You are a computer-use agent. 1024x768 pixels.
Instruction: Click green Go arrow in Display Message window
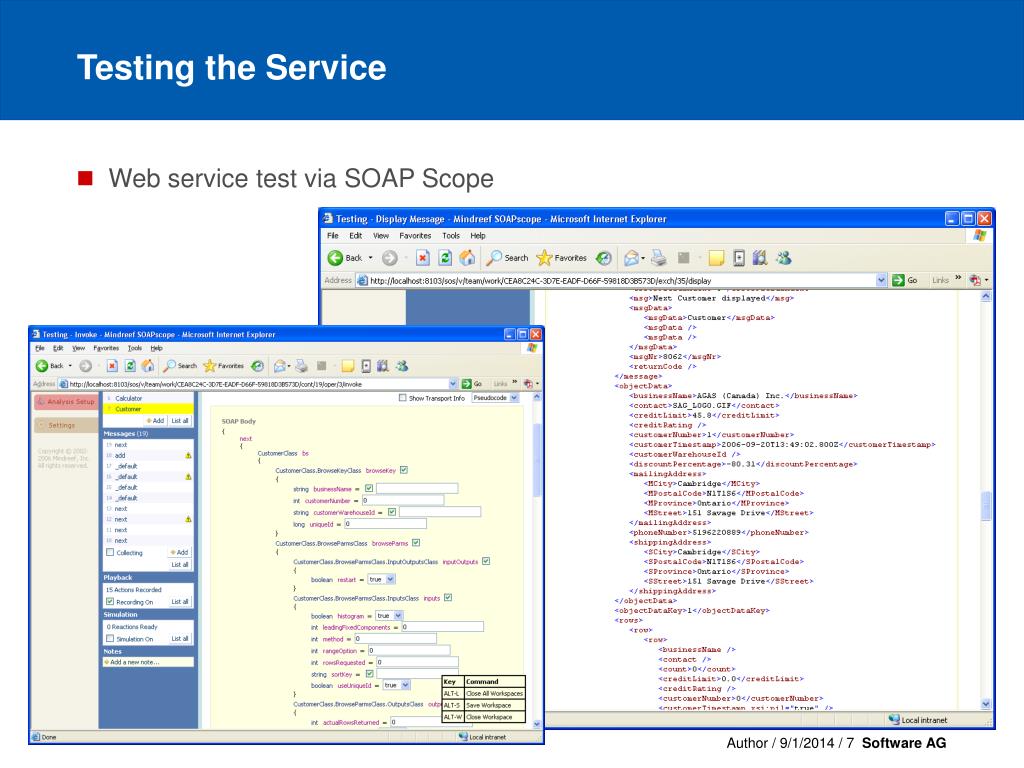click(x=899, y=280)
